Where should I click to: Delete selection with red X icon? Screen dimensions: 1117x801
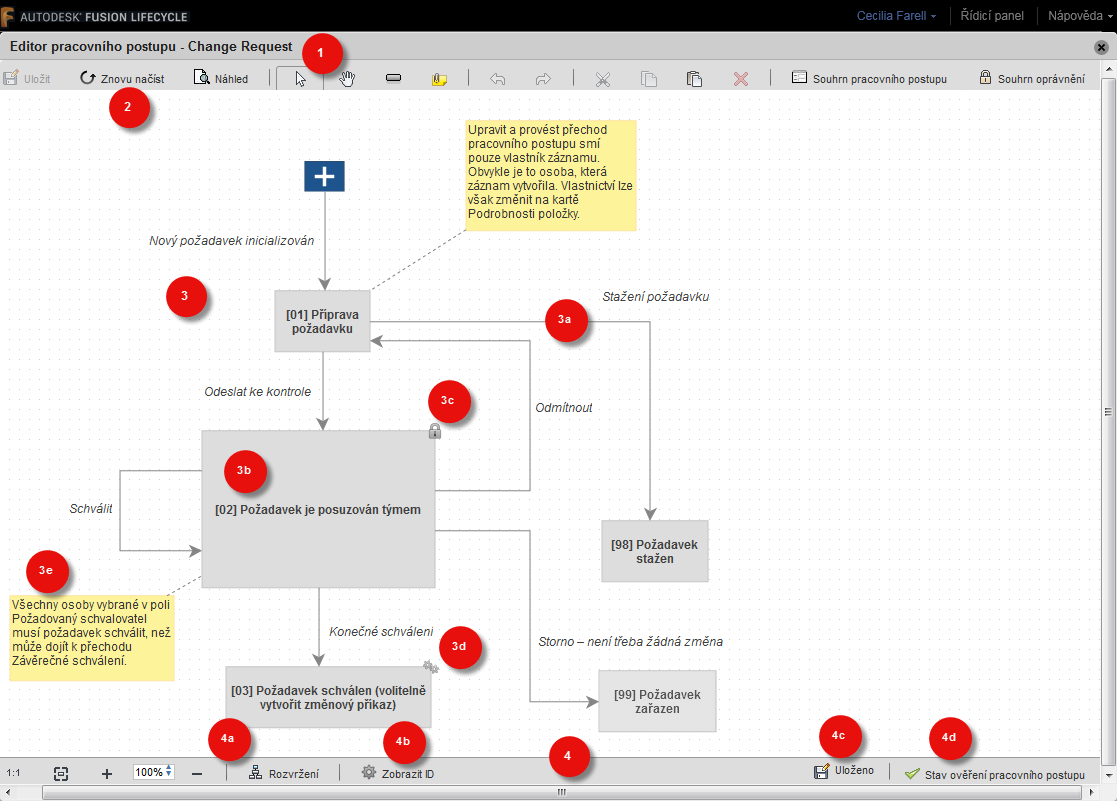click(x=741, y=79)
